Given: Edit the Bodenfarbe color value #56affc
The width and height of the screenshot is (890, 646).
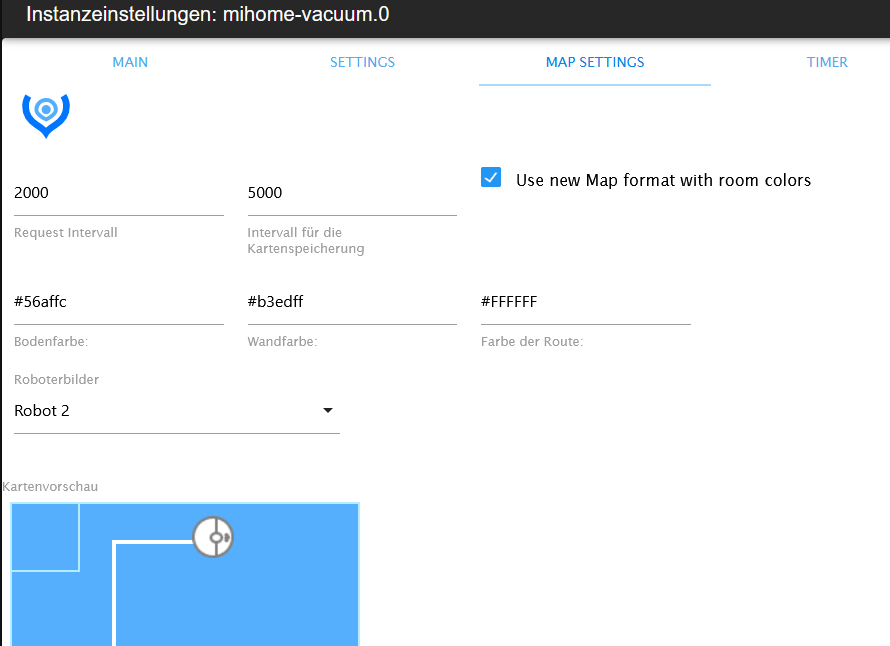Looking at the screenshot, I should (119, 302).
